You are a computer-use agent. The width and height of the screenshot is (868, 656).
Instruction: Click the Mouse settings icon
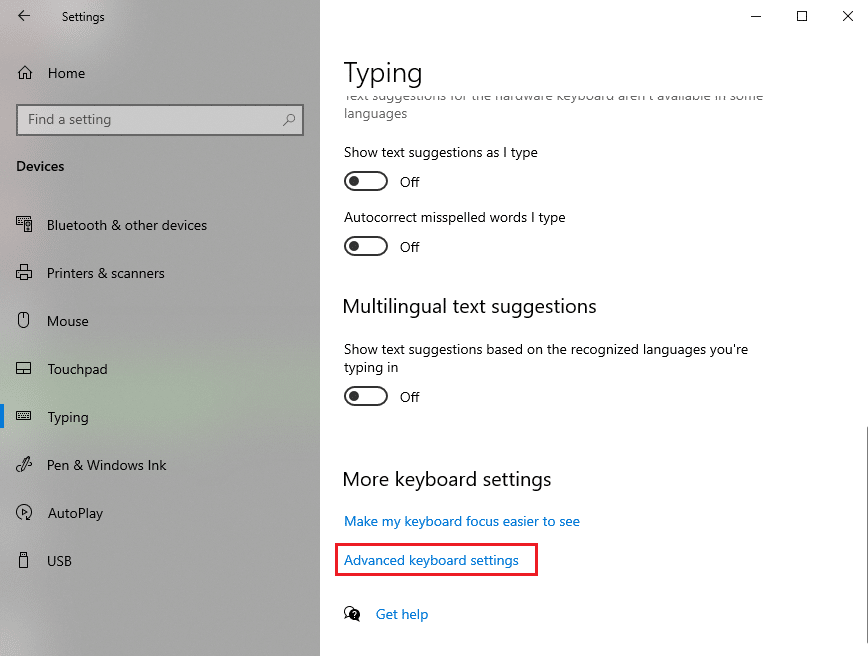click(x=24, y=320)
